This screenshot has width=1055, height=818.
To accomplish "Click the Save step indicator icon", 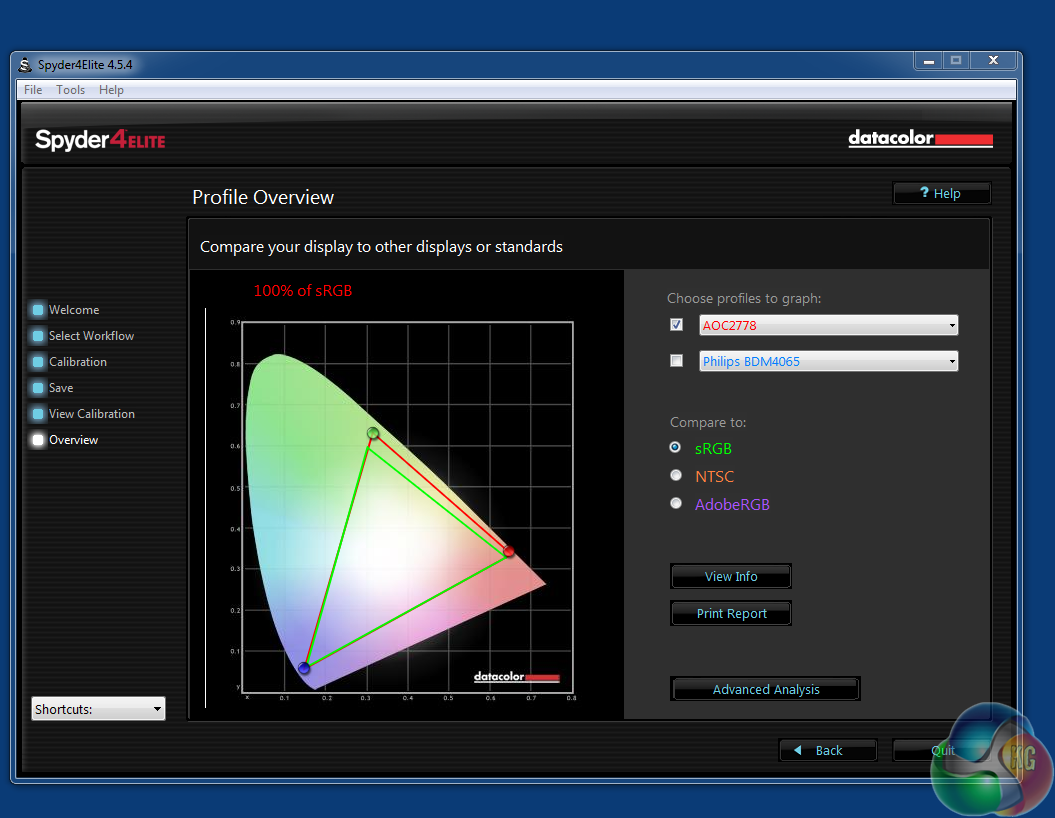I will click(38, 388).
